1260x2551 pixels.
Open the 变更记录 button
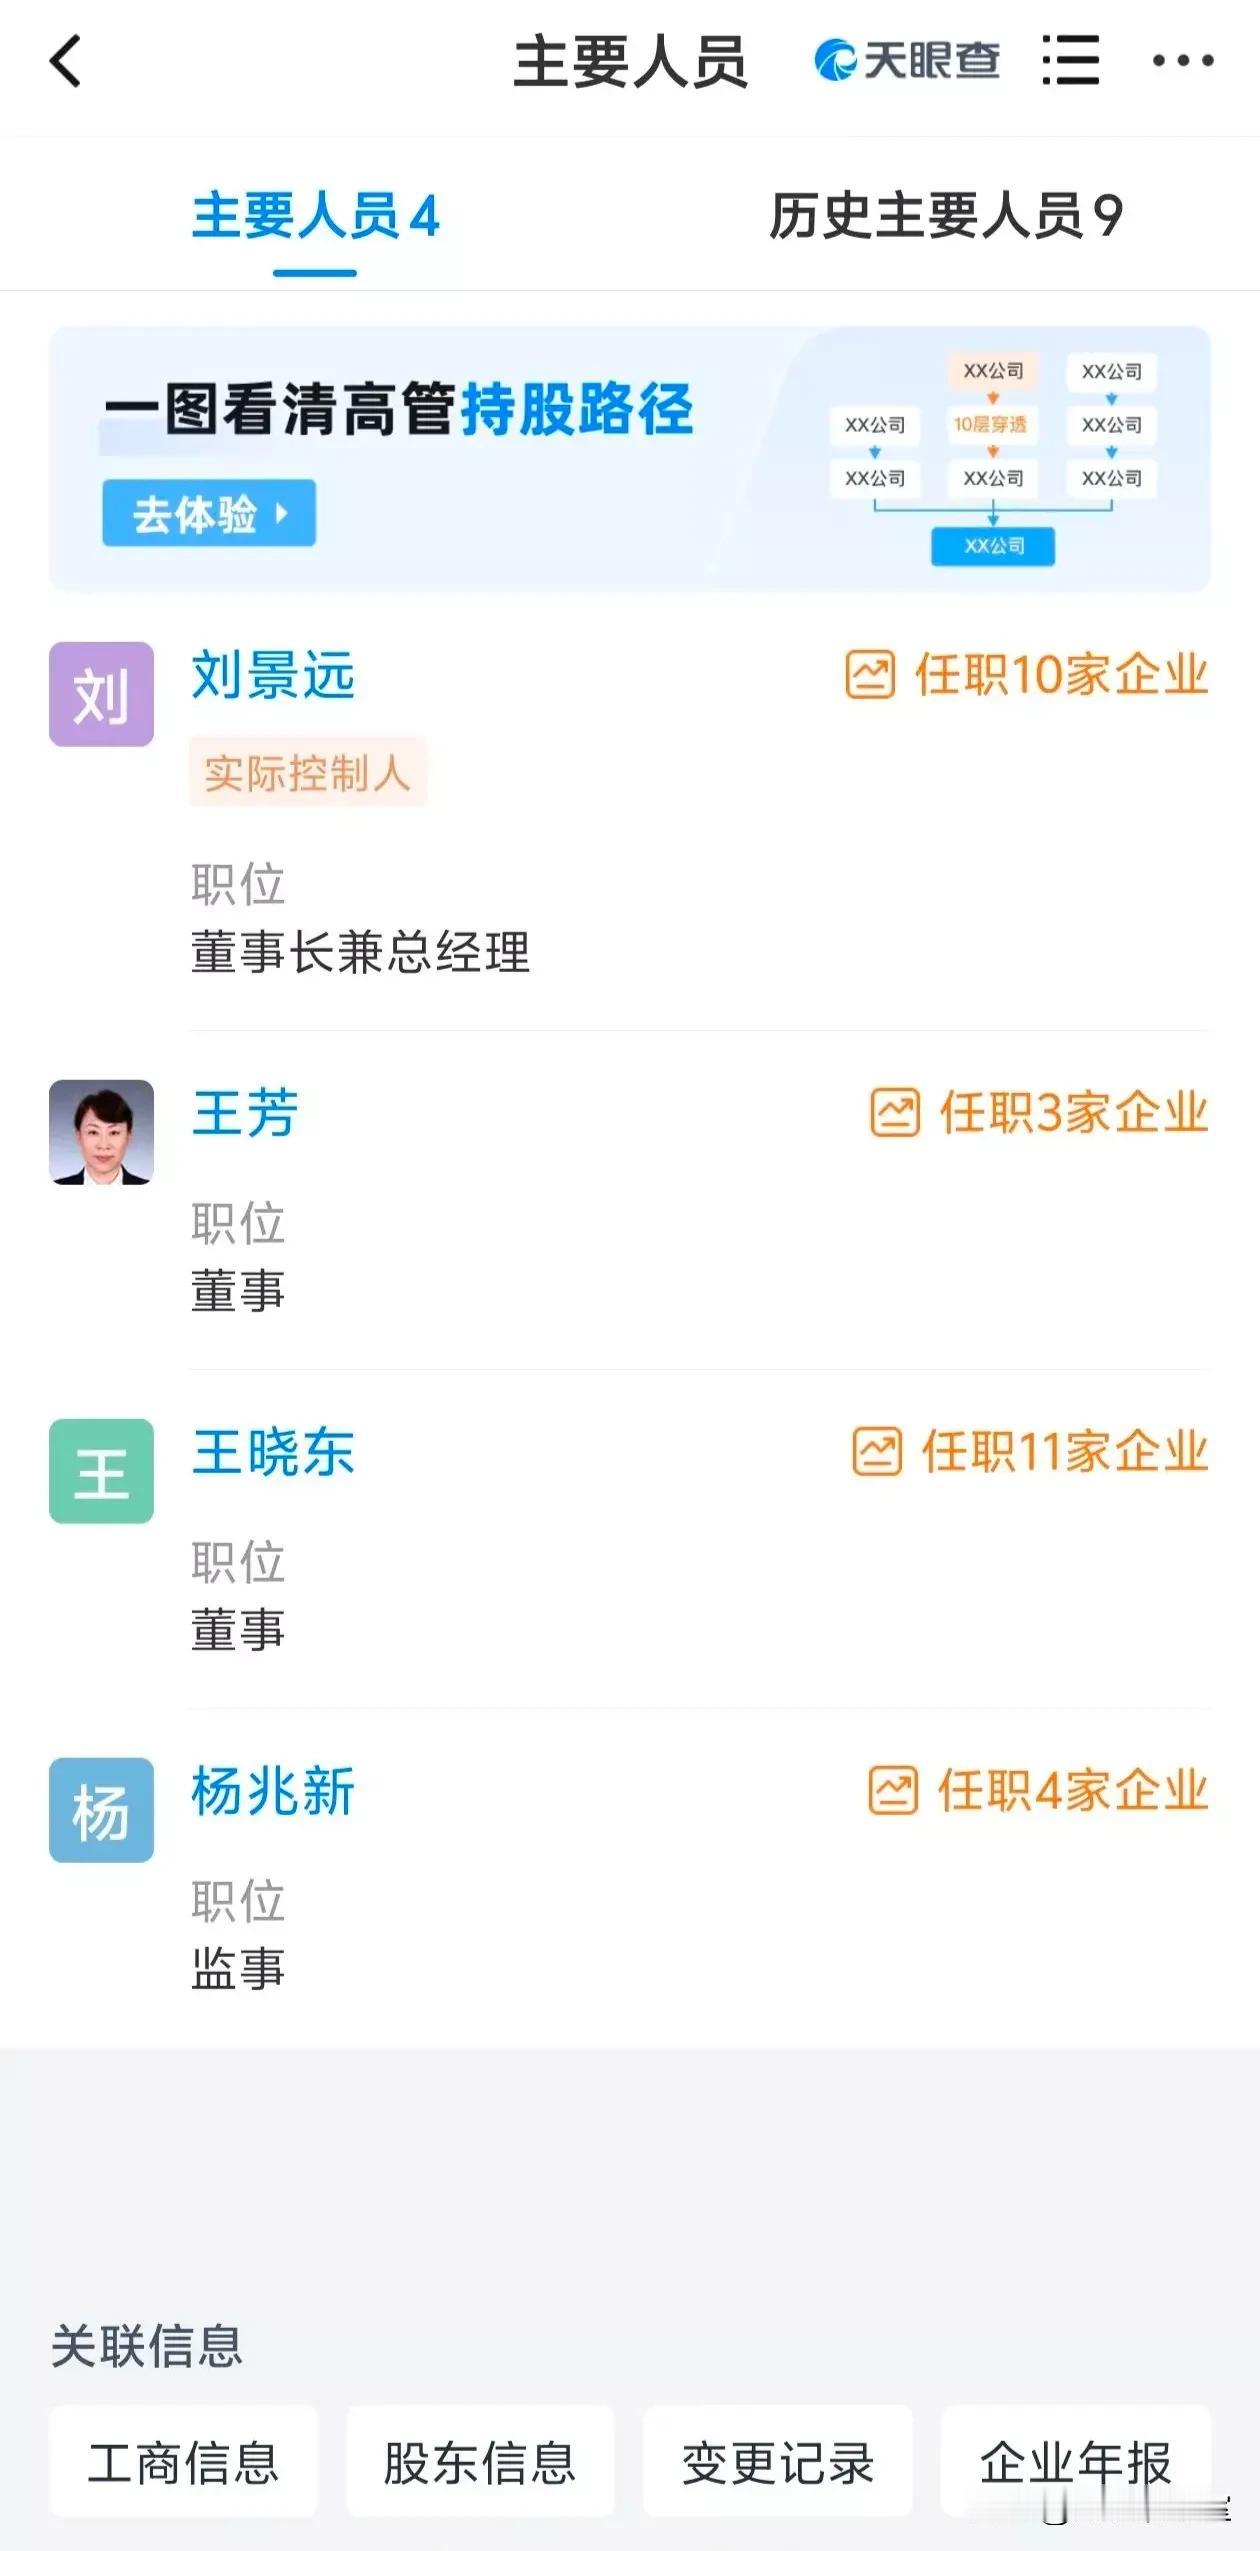[x=778, y=2462]
